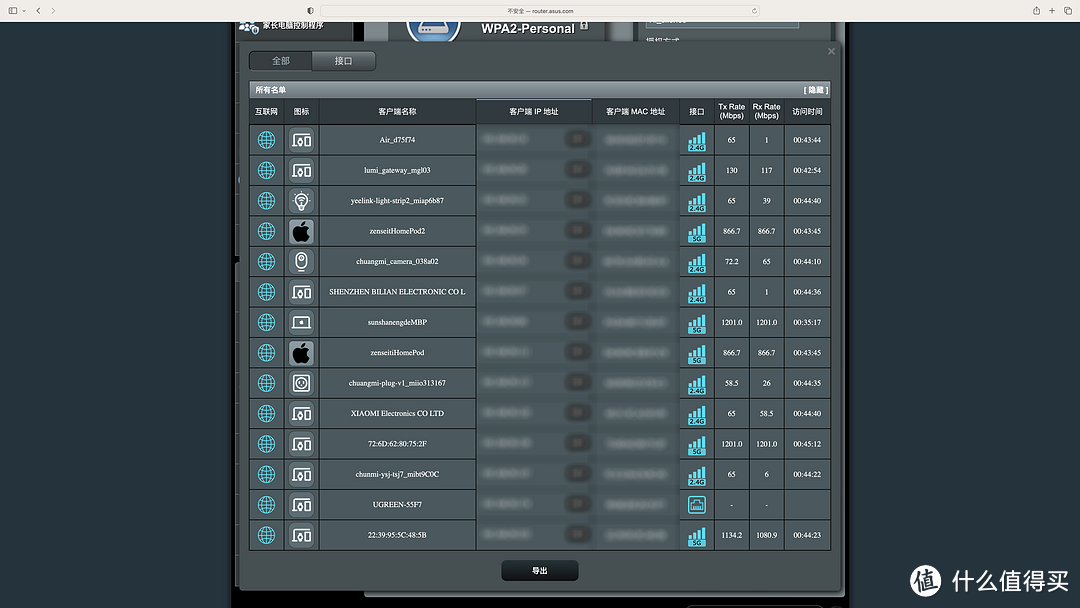Viewport: 1080px width, 608px height.
Task: Click the 2.4G signal icon for lumi_gateway_mgl03
Action: 697,171
